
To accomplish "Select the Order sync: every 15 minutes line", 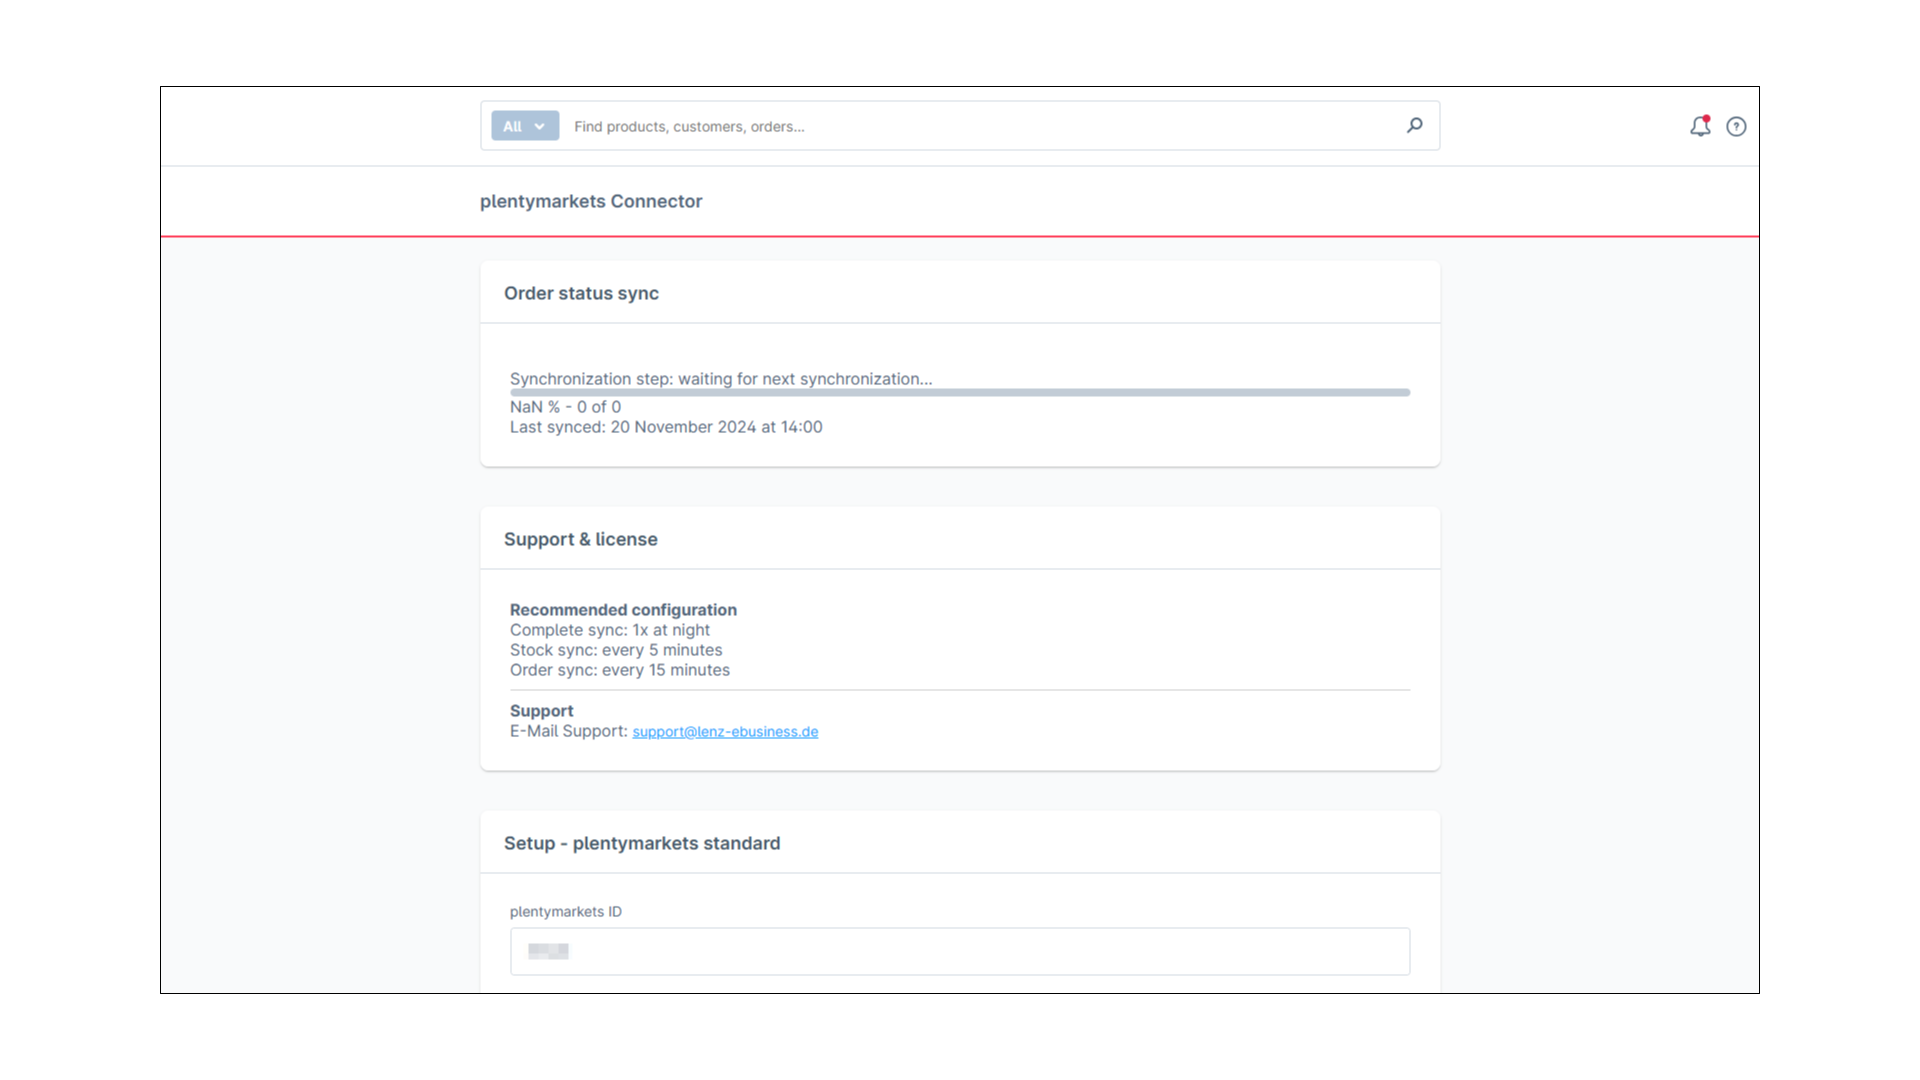I will pos(620,670).
